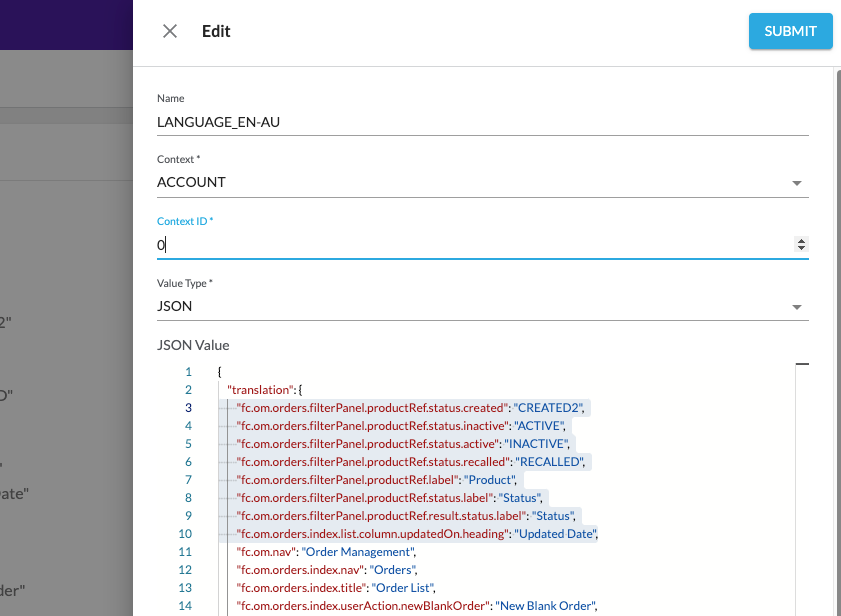This screenshot has width=841, height=616.
Task: Click the Edit panel's vertical scrollbar
Action: pyautogui.click(x=836, y=300)
